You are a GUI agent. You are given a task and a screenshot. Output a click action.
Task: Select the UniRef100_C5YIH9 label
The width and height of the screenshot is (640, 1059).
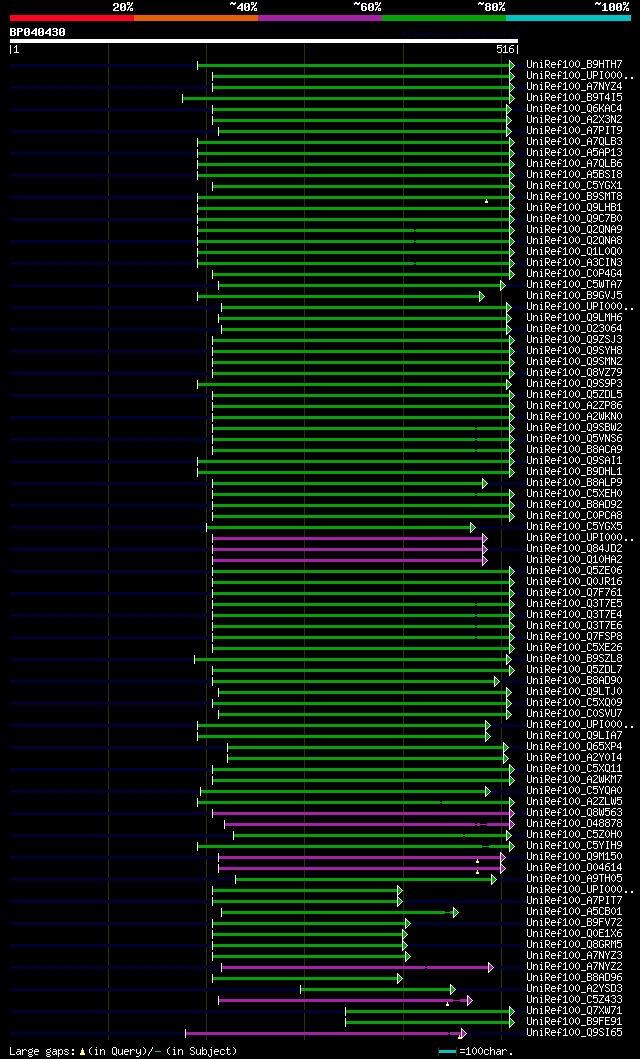(x=575, y=846)
